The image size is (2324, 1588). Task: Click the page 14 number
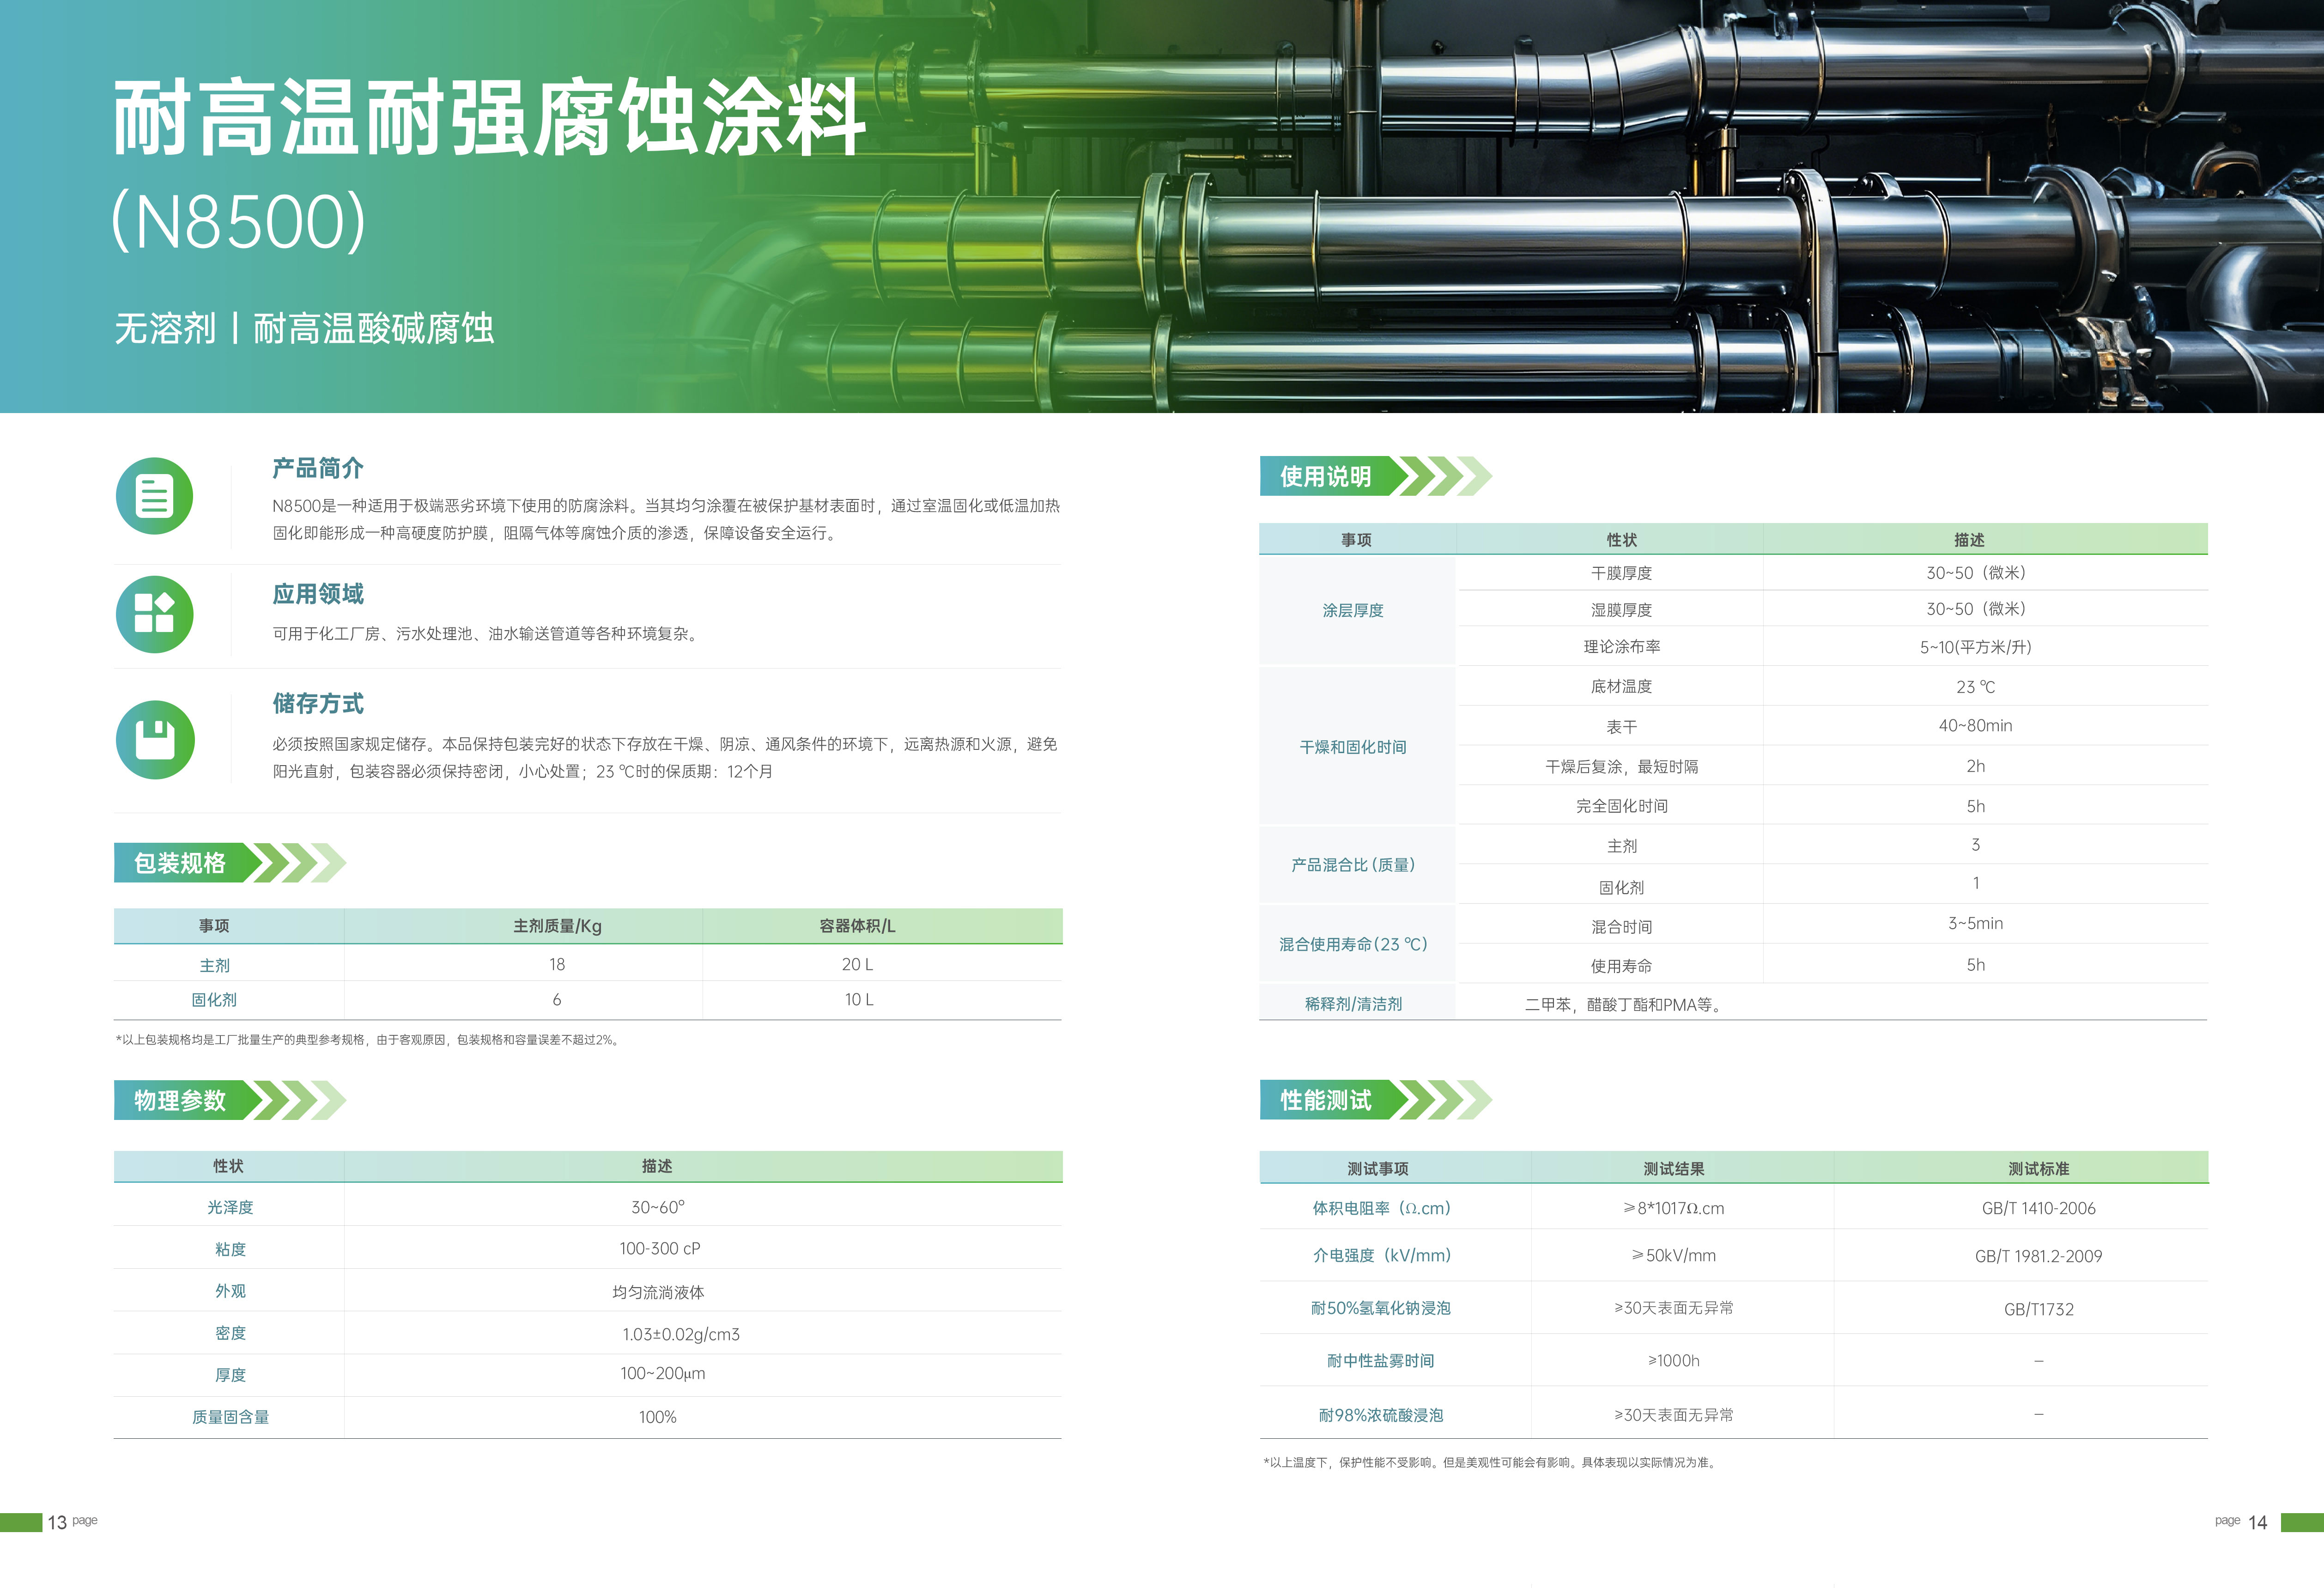(2257, 1522)
